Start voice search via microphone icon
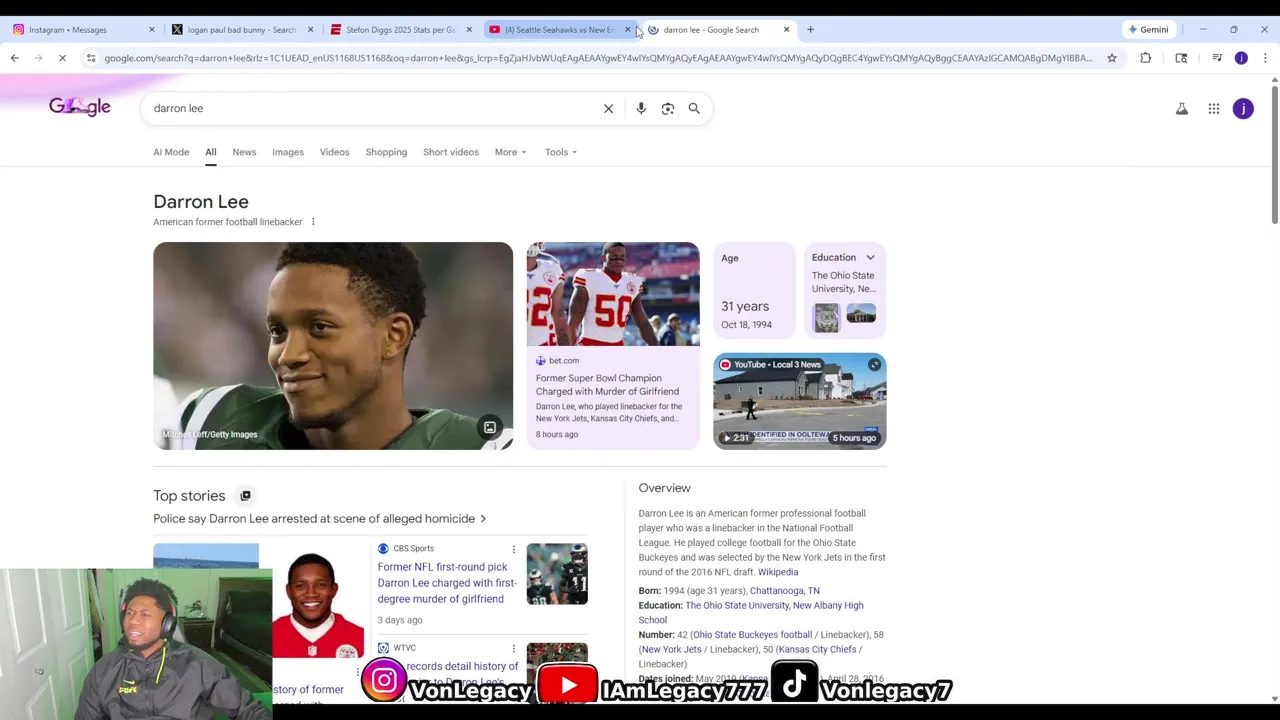The height and width of the screenshot is (720, 1280). coord(641,108)
